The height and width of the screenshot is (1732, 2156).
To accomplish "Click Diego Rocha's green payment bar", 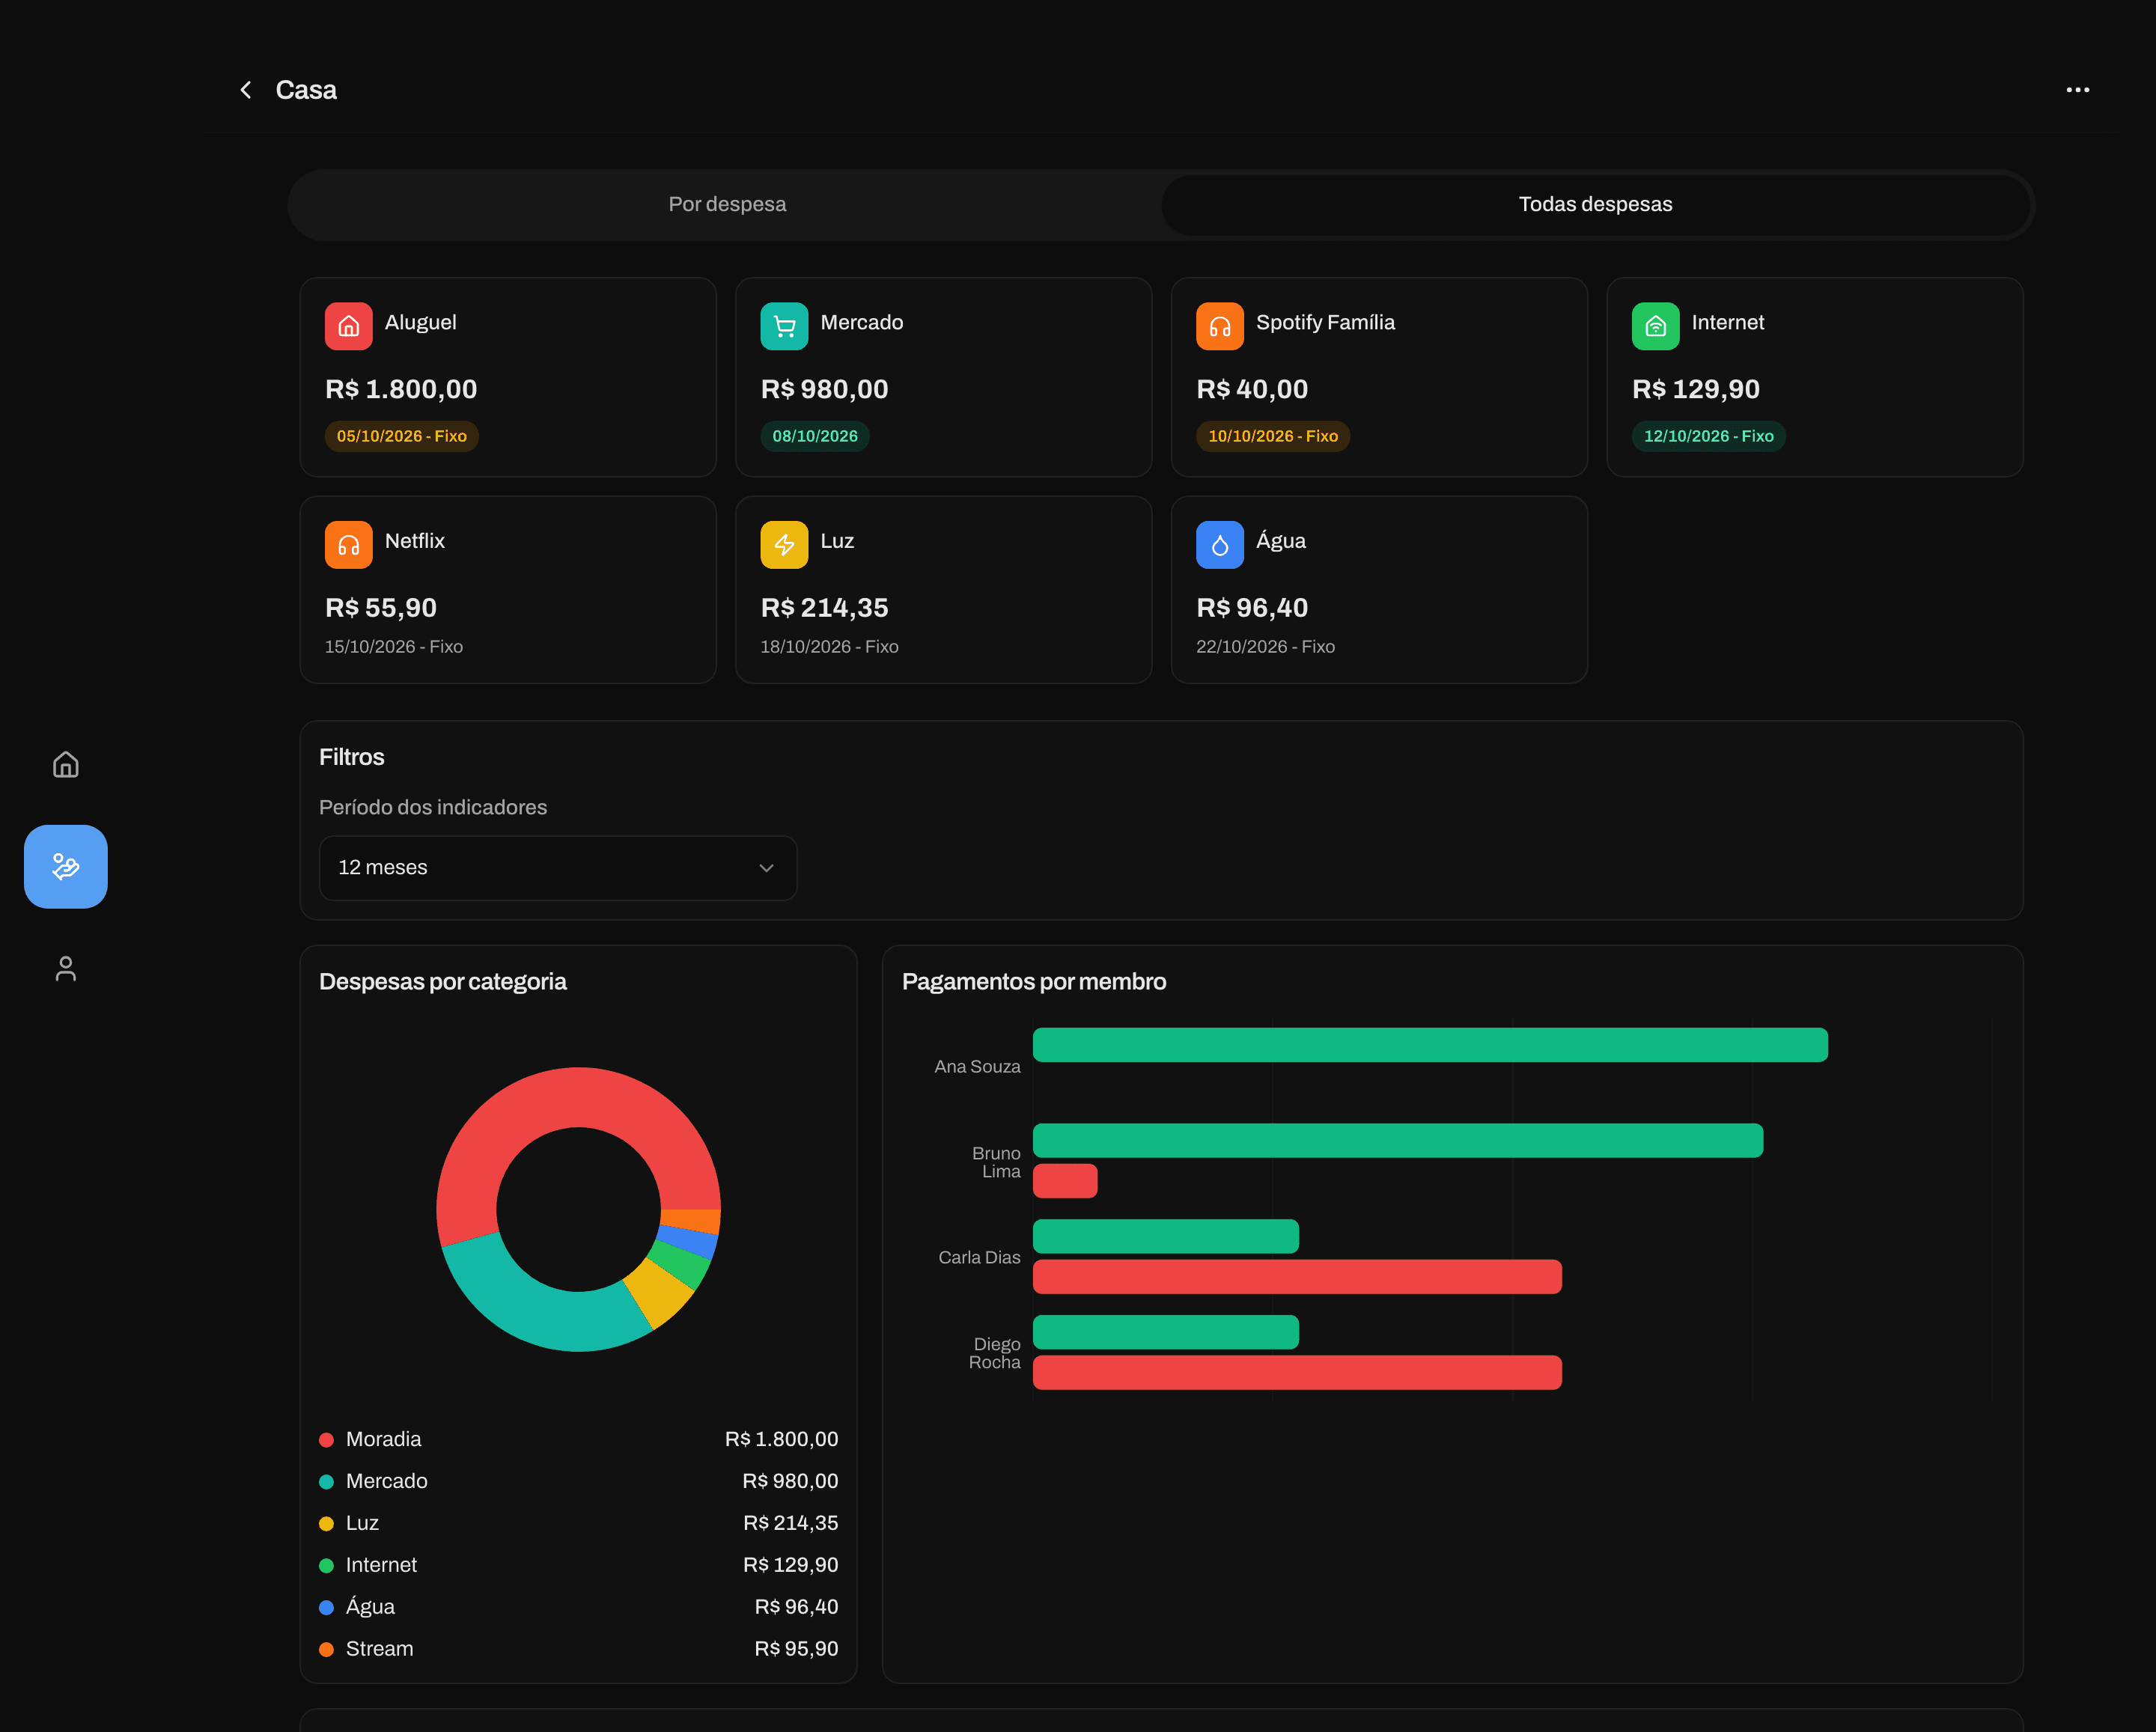I will click(x=1166, y=1332).
